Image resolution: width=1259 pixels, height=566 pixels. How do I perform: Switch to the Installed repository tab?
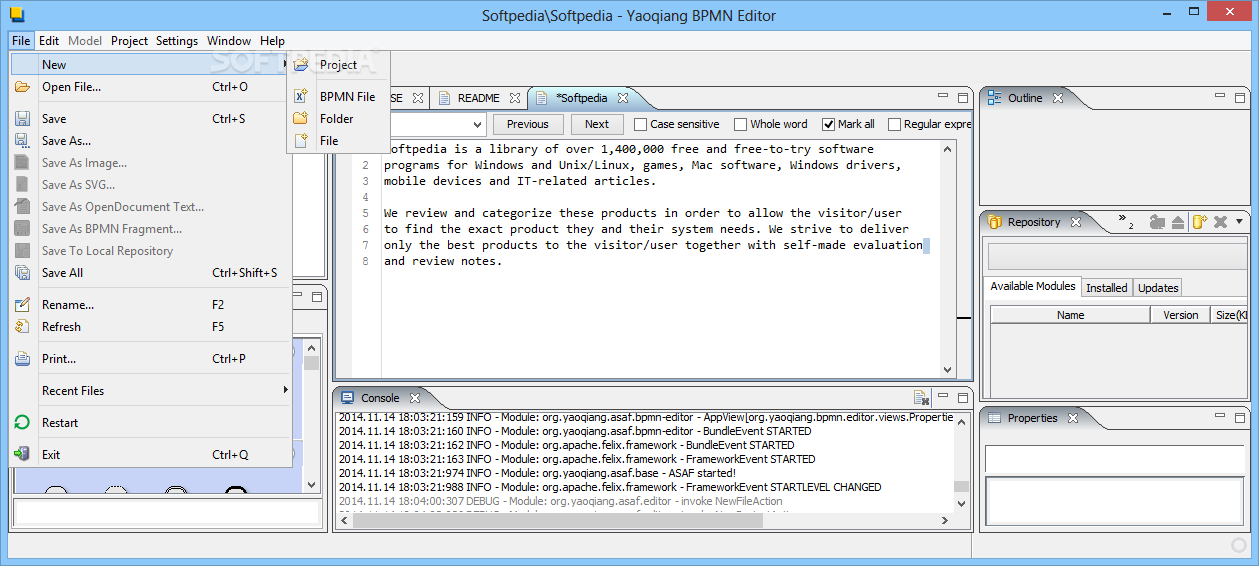click(1107, 288)
